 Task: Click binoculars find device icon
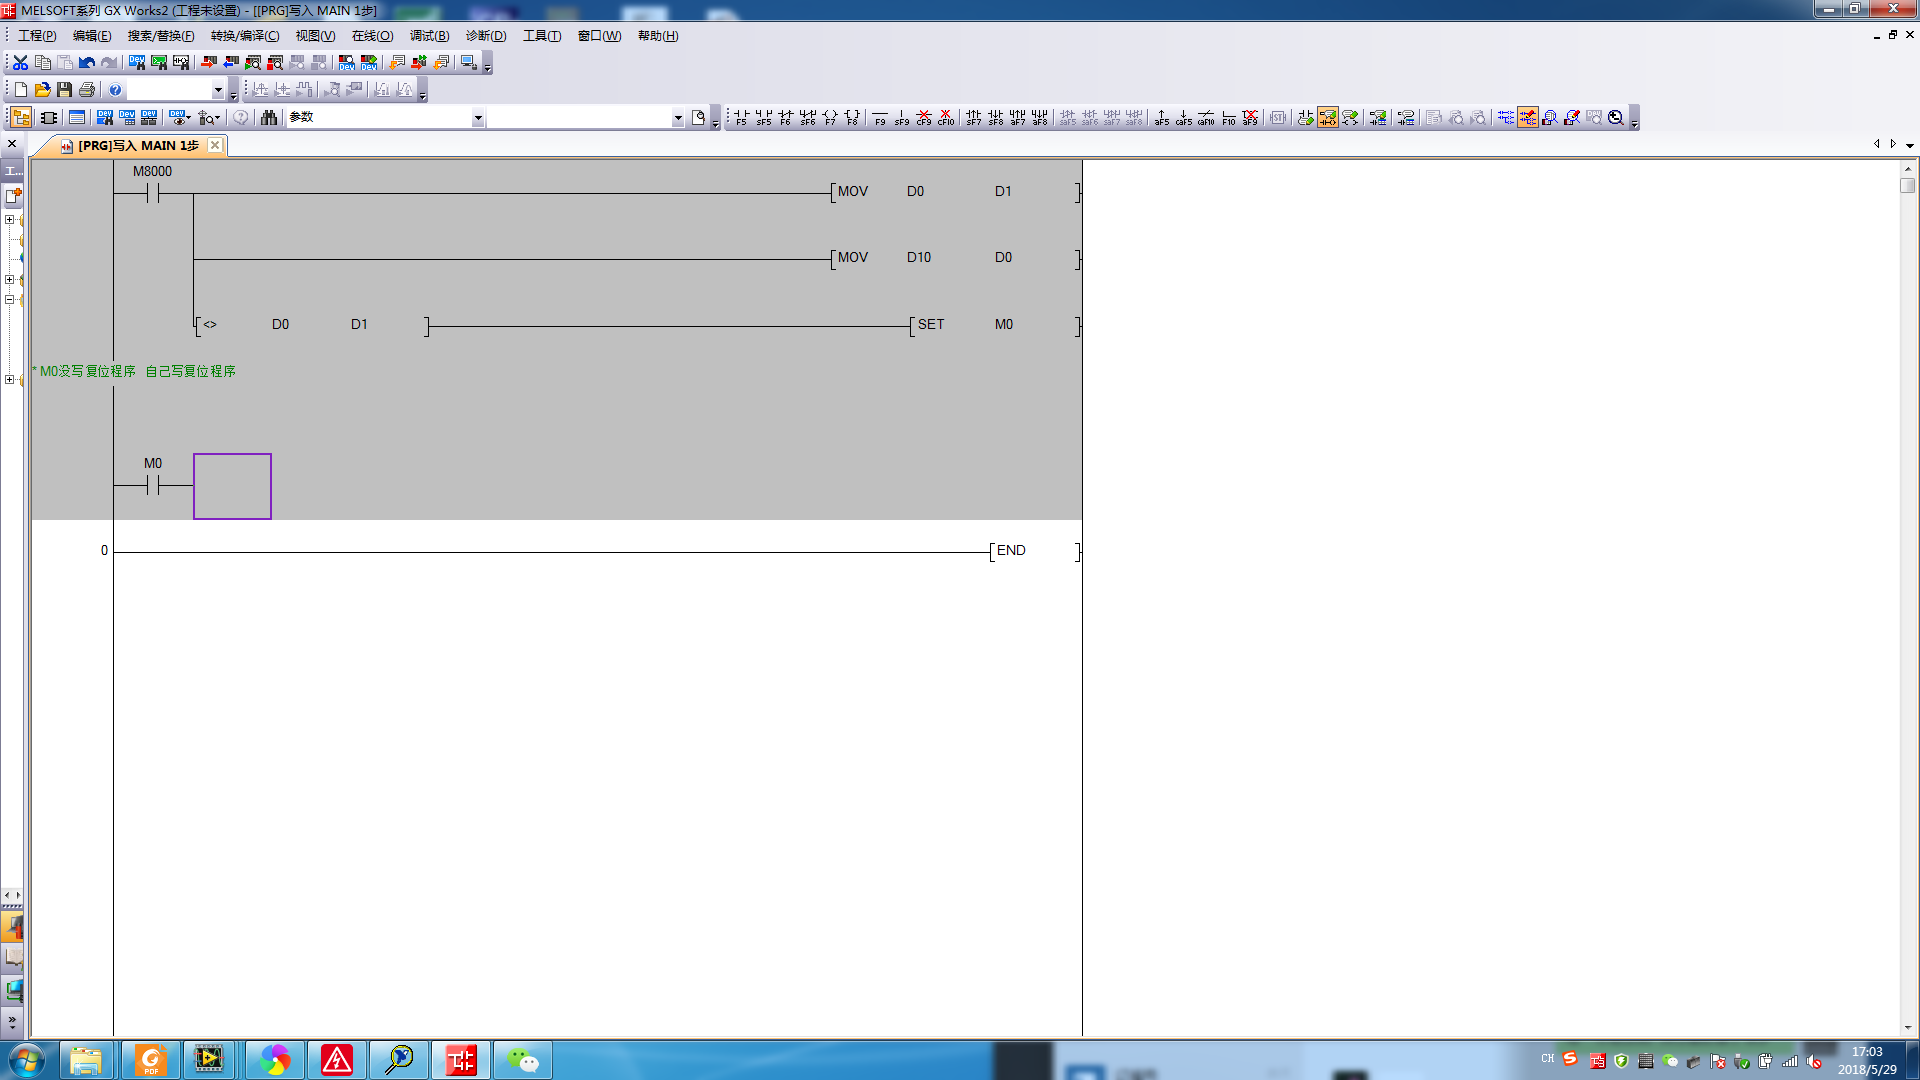pos(268,117)
